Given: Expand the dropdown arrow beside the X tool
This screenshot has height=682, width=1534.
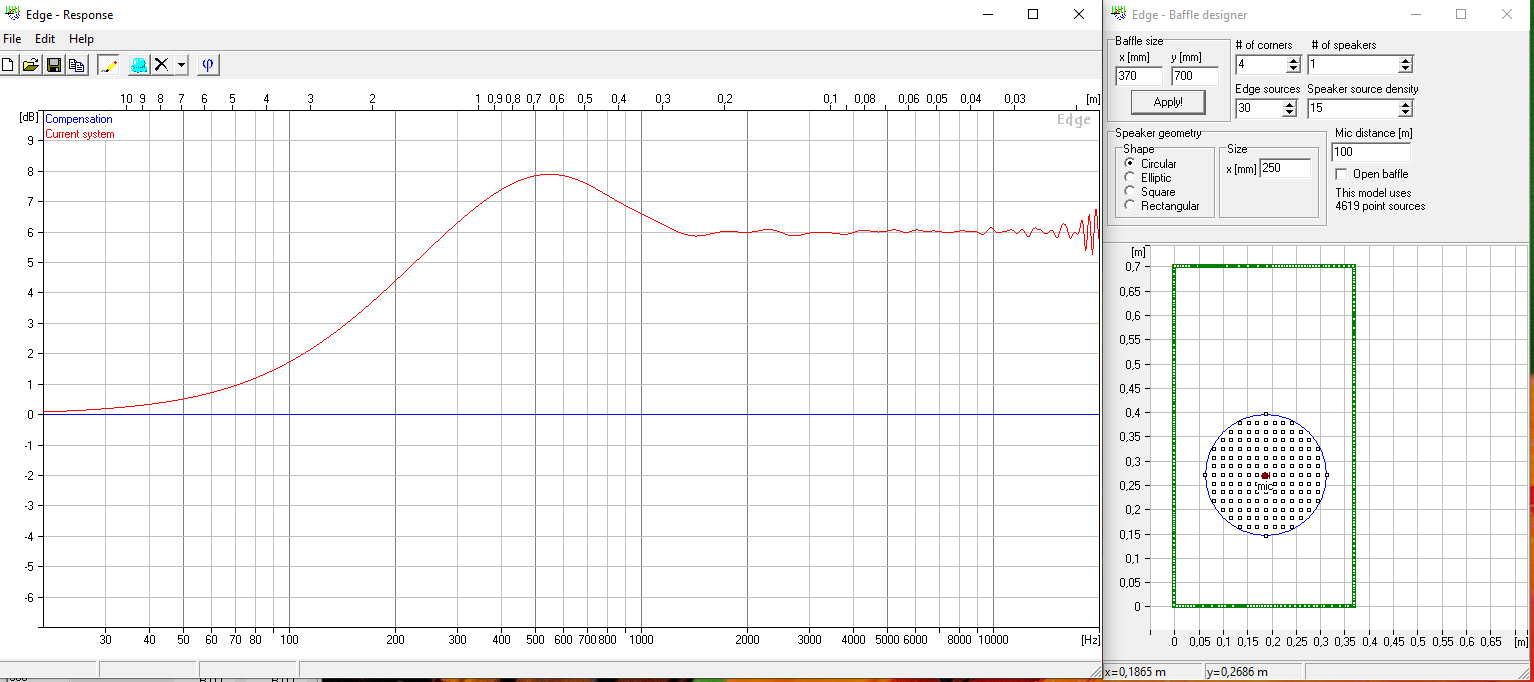Looking at the screenshot, I should pyautogui.click(x=181, y=65).
